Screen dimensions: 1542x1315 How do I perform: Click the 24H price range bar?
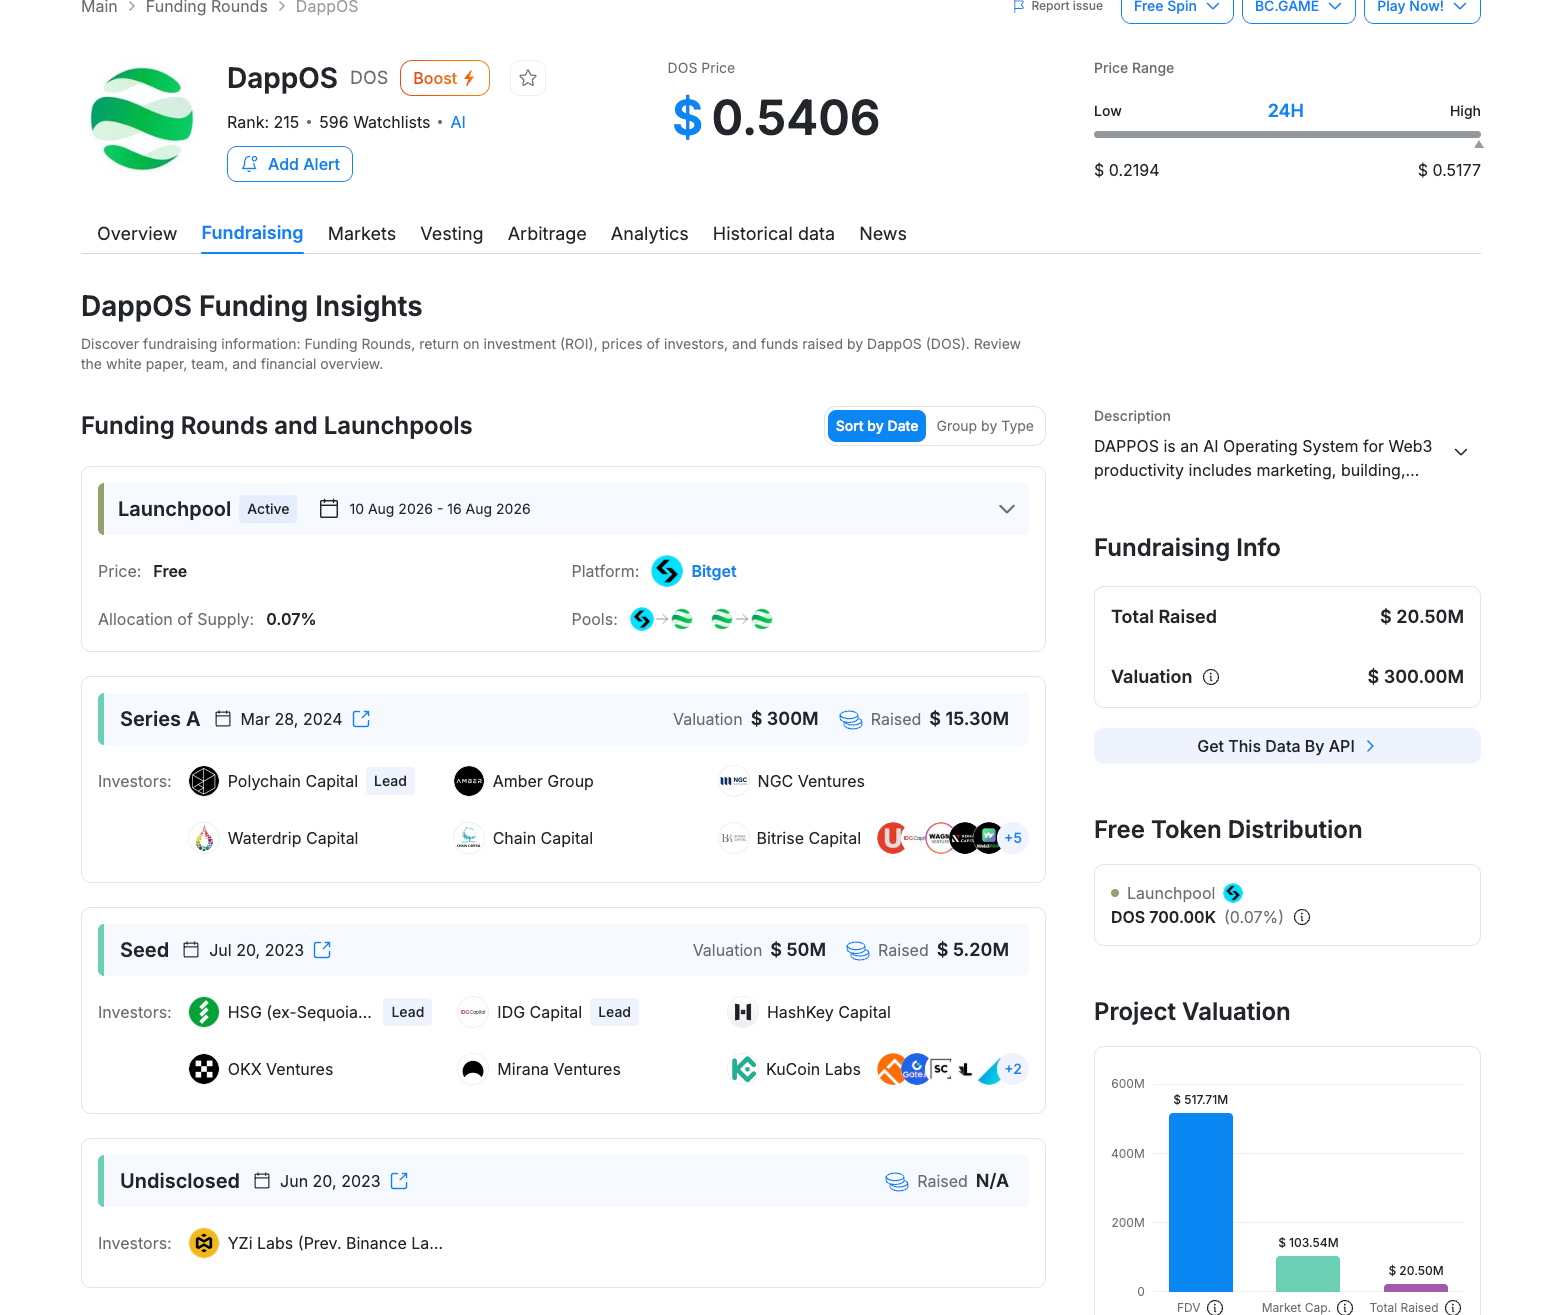click(1287, 134)
